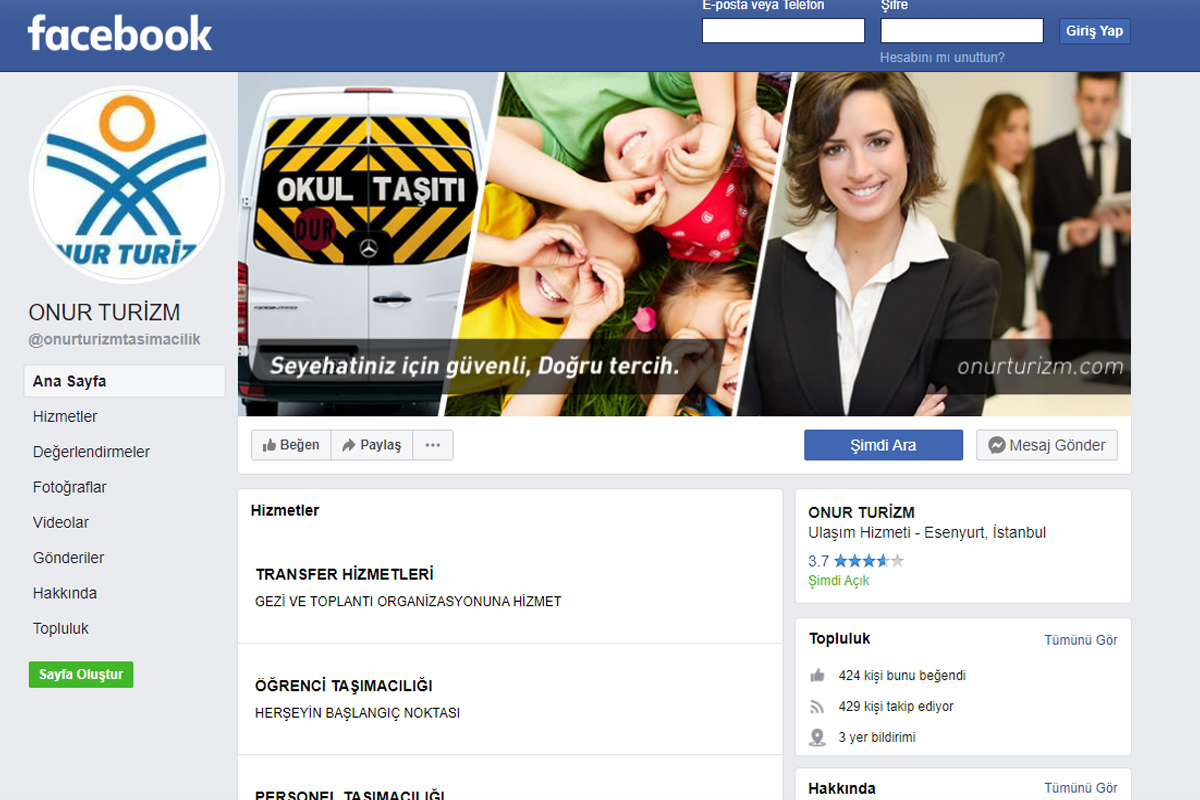Click the Topluluk card heading

tap(840, 639)
